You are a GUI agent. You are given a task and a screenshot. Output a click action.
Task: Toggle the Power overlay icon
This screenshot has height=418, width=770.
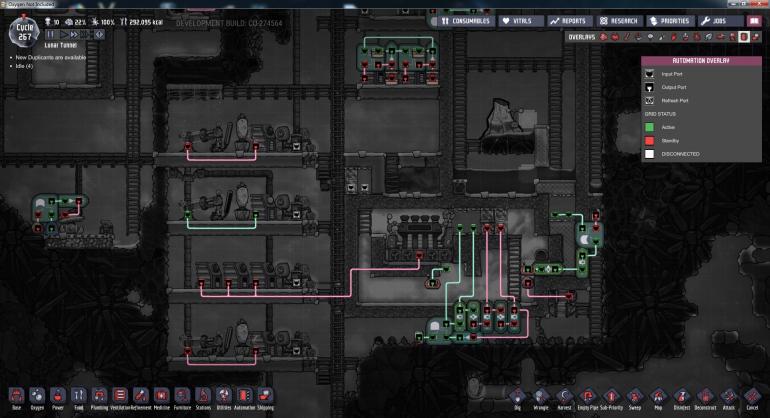click(615, 37)
